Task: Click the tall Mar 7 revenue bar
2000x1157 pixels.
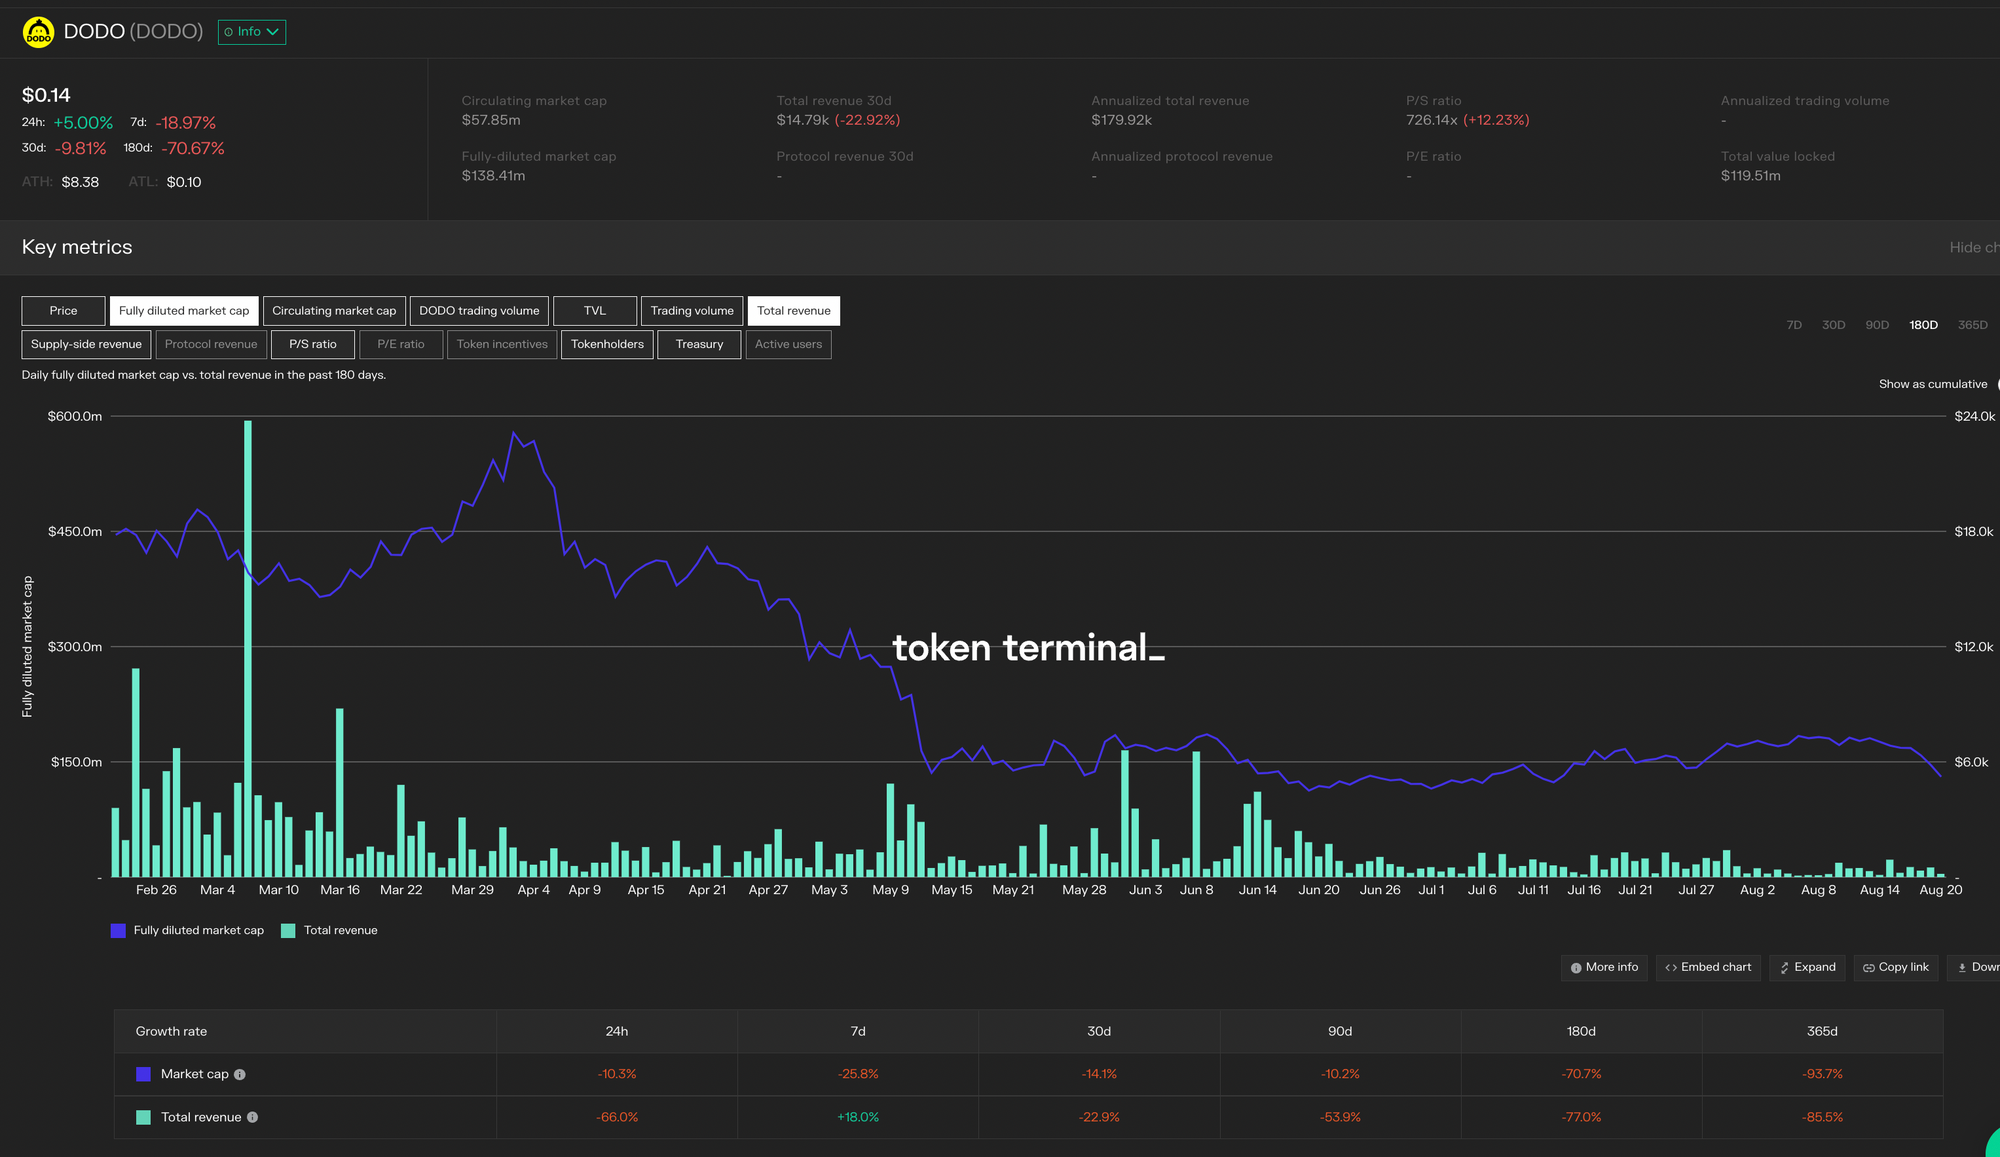Action: 248,648
